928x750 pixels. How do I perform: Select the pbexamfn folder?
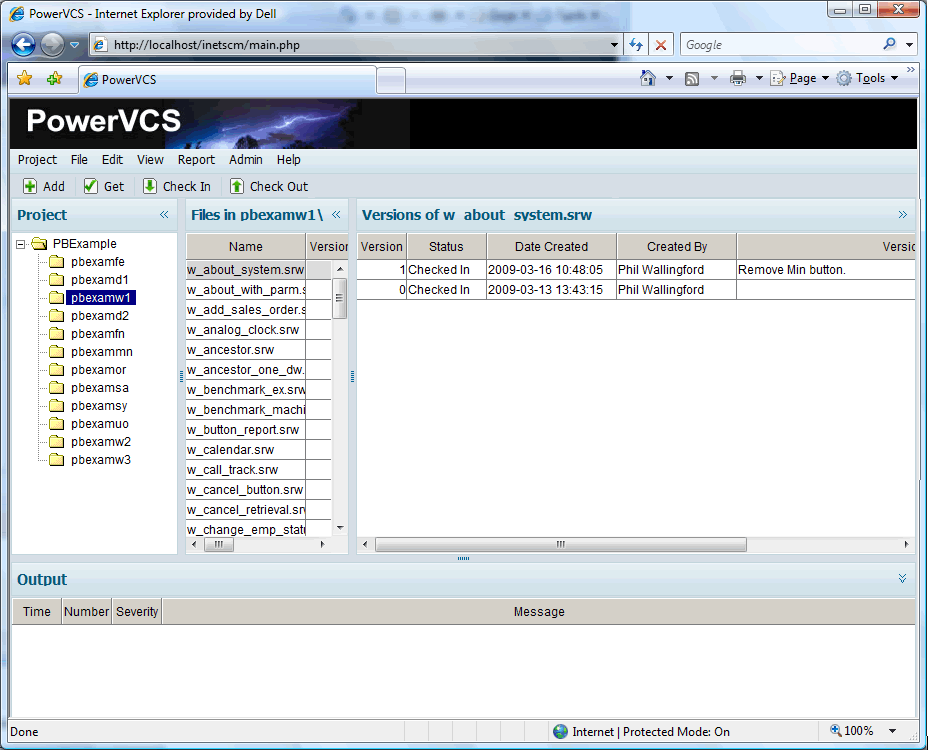tap(98, 334)
